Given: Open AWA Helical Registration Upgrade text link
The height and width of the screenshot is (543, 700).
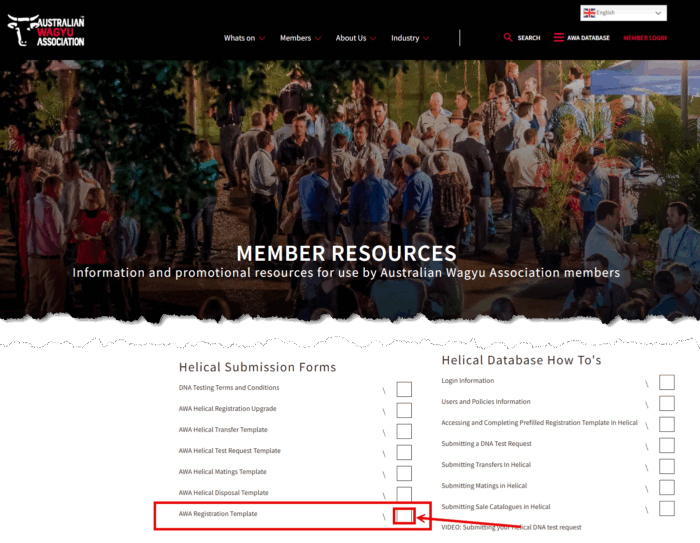Looking at the screenshot, I should coord(227,409).
